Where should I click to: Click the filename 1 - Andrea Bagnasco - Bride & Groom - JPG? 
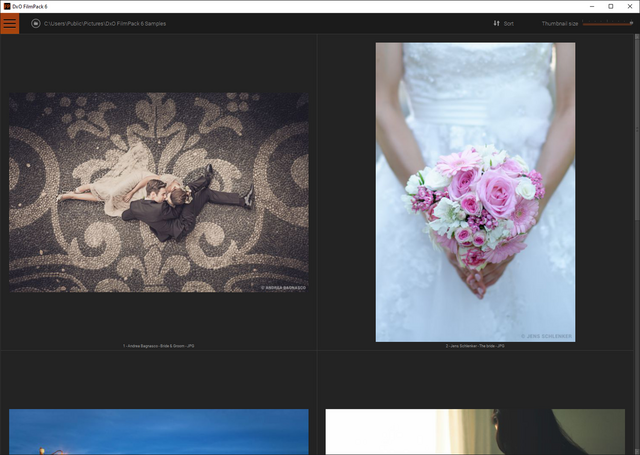(159, 346)
